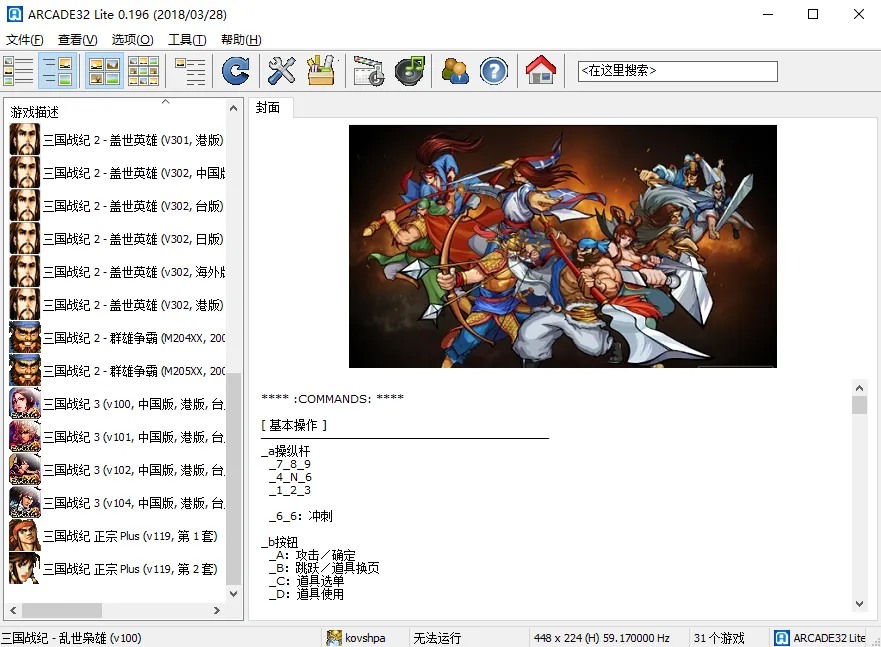Screen dimensions: 881x647
Task: Open the 工具(T) menu
Action: click(x=187, y=40)
